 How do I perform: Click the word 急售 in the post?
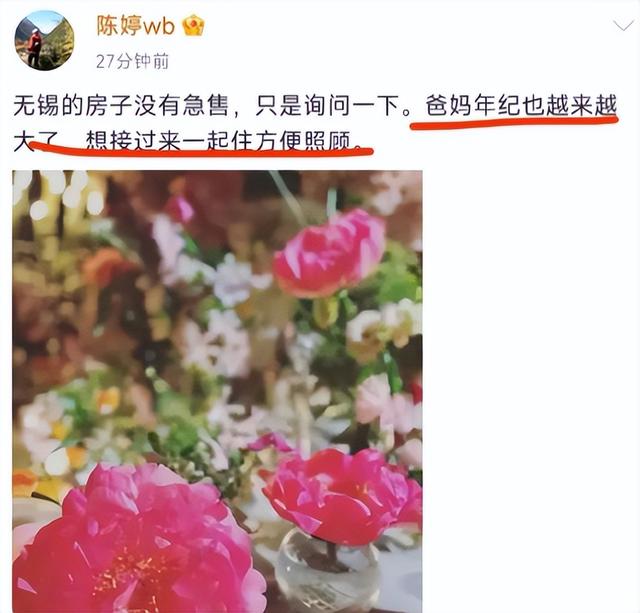tap(205, 106)
